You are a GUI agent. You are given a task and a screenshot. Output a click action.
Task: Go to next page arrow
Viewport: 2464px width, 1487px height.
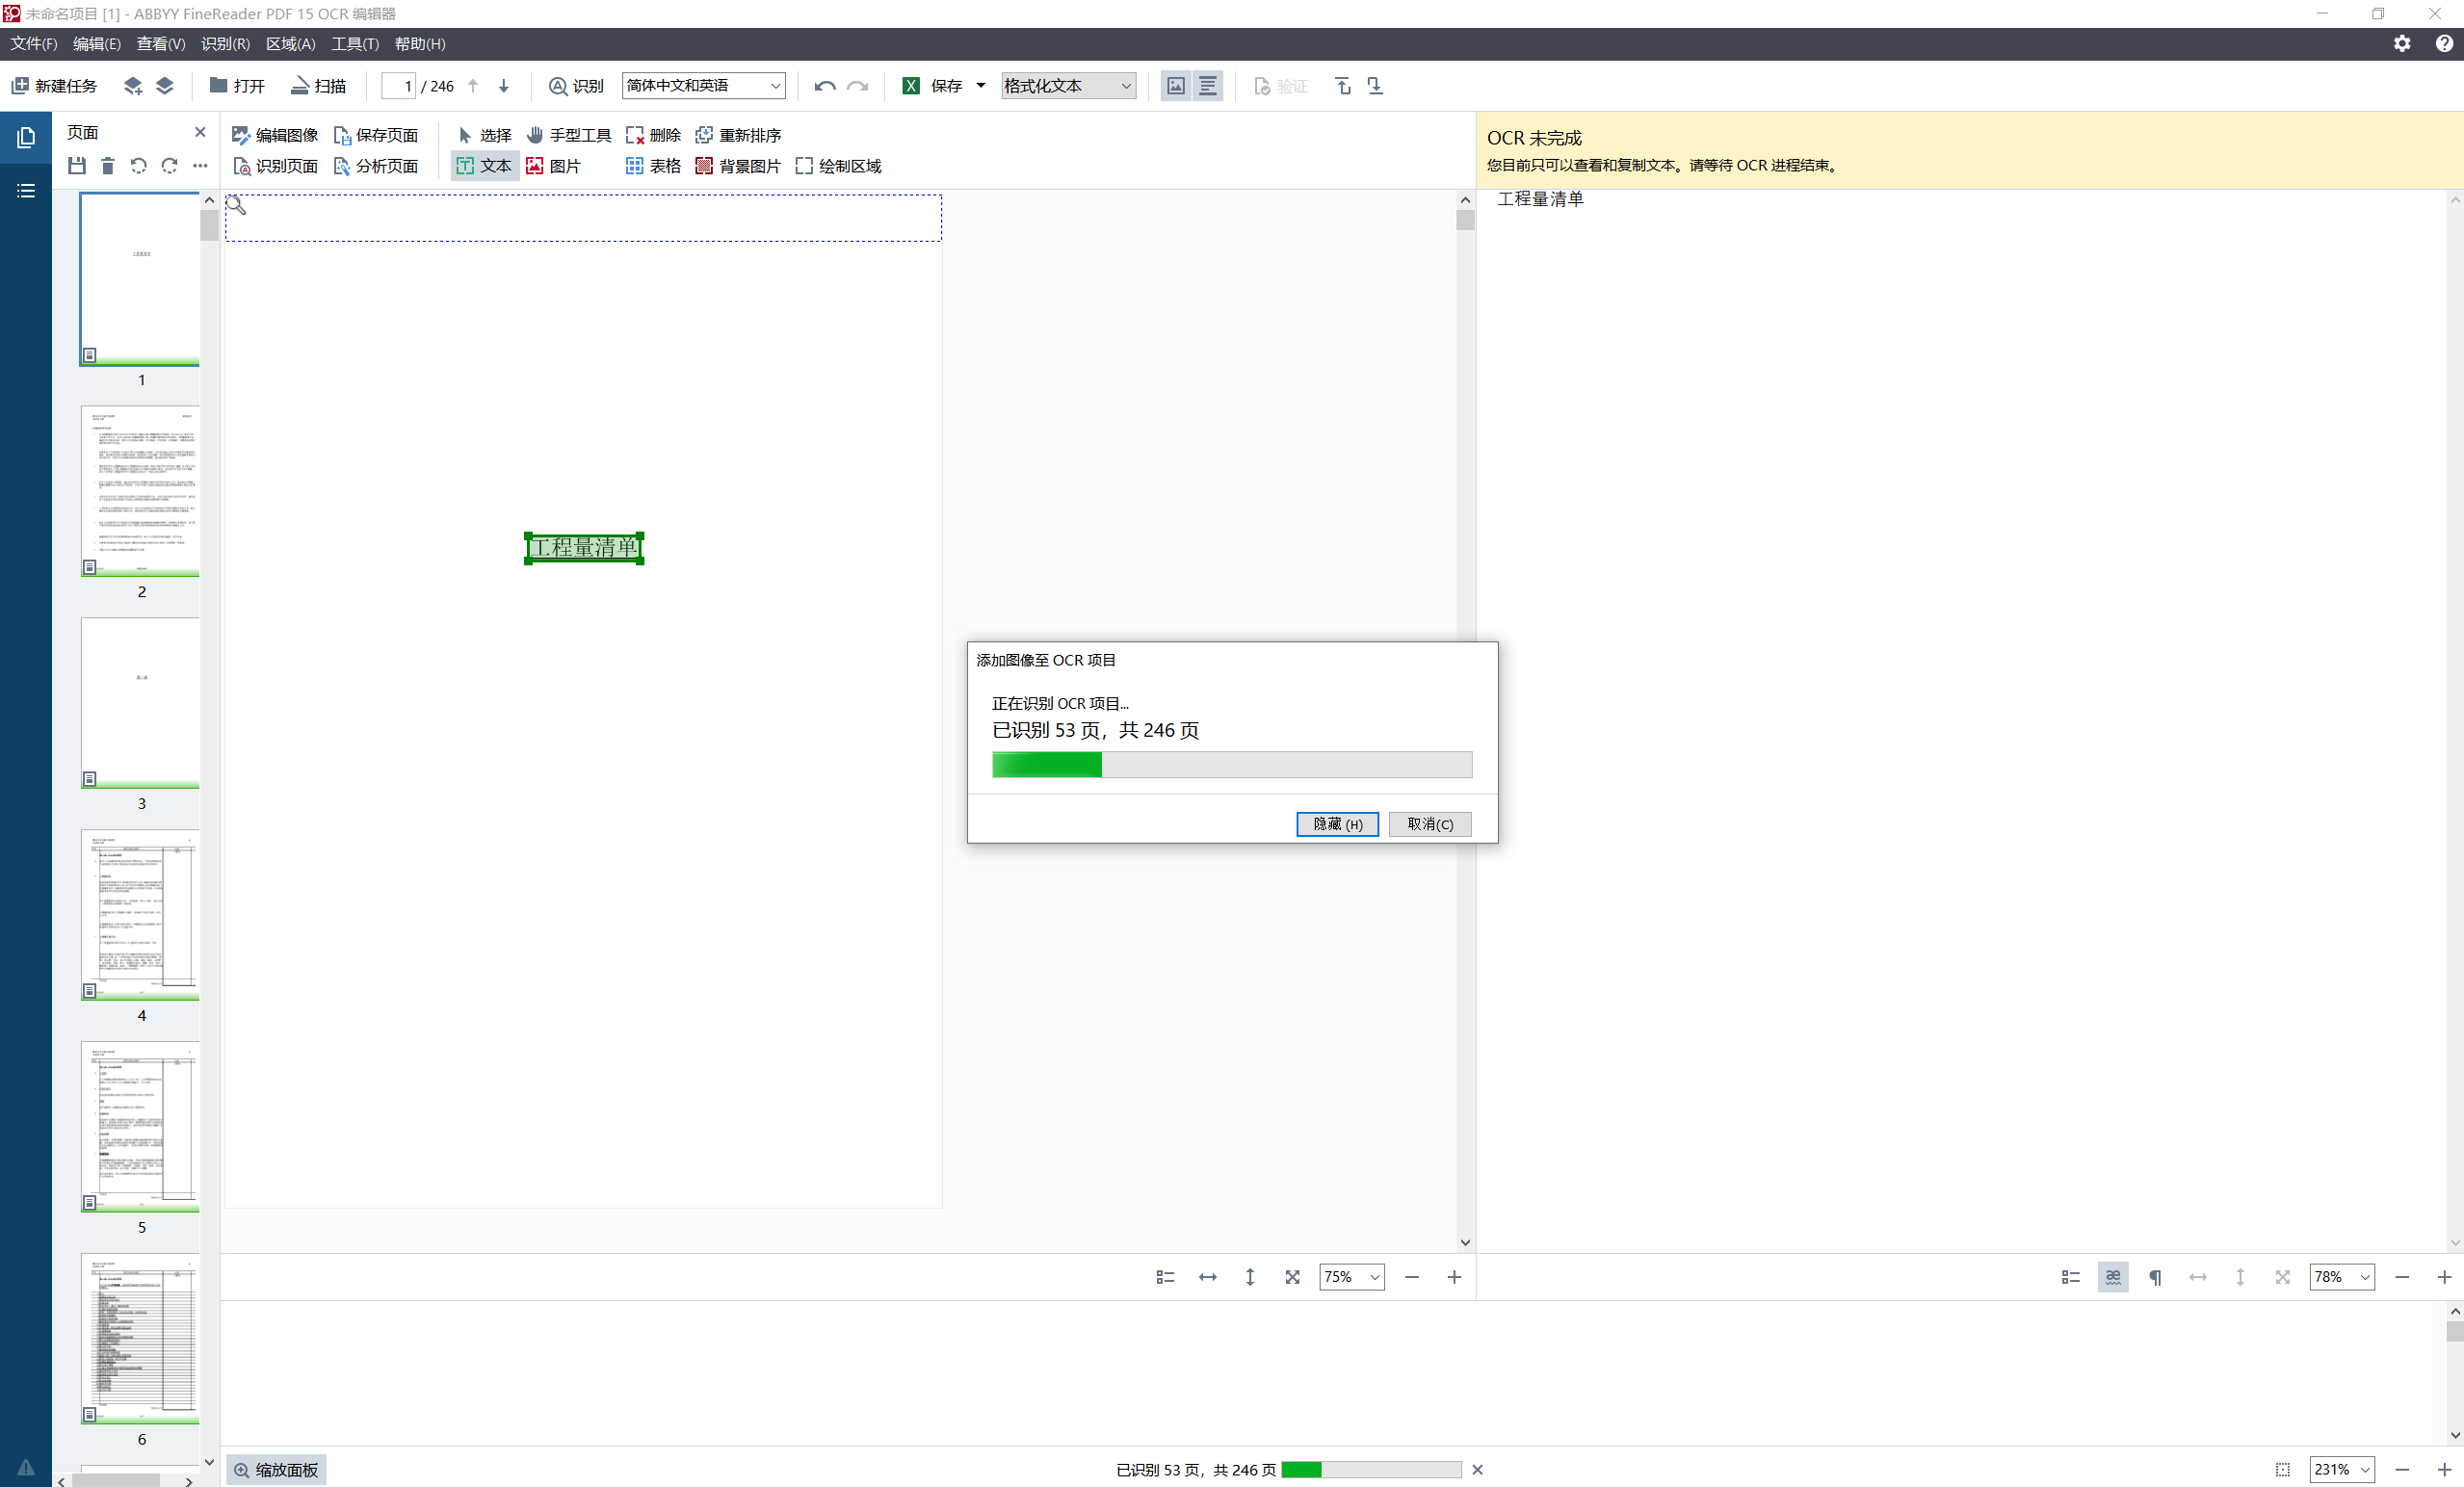(504, 86)
